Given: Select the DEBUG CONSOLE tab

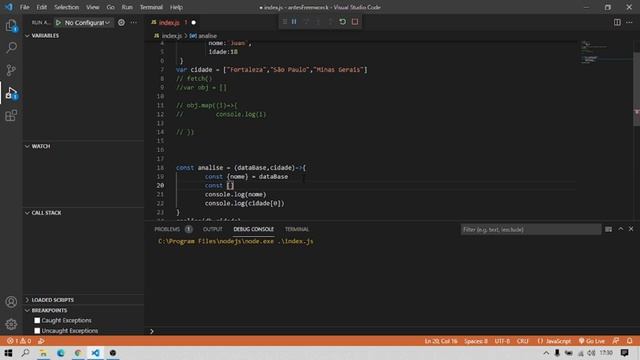Looking at the screenshot, I should [x=253, y=229].
